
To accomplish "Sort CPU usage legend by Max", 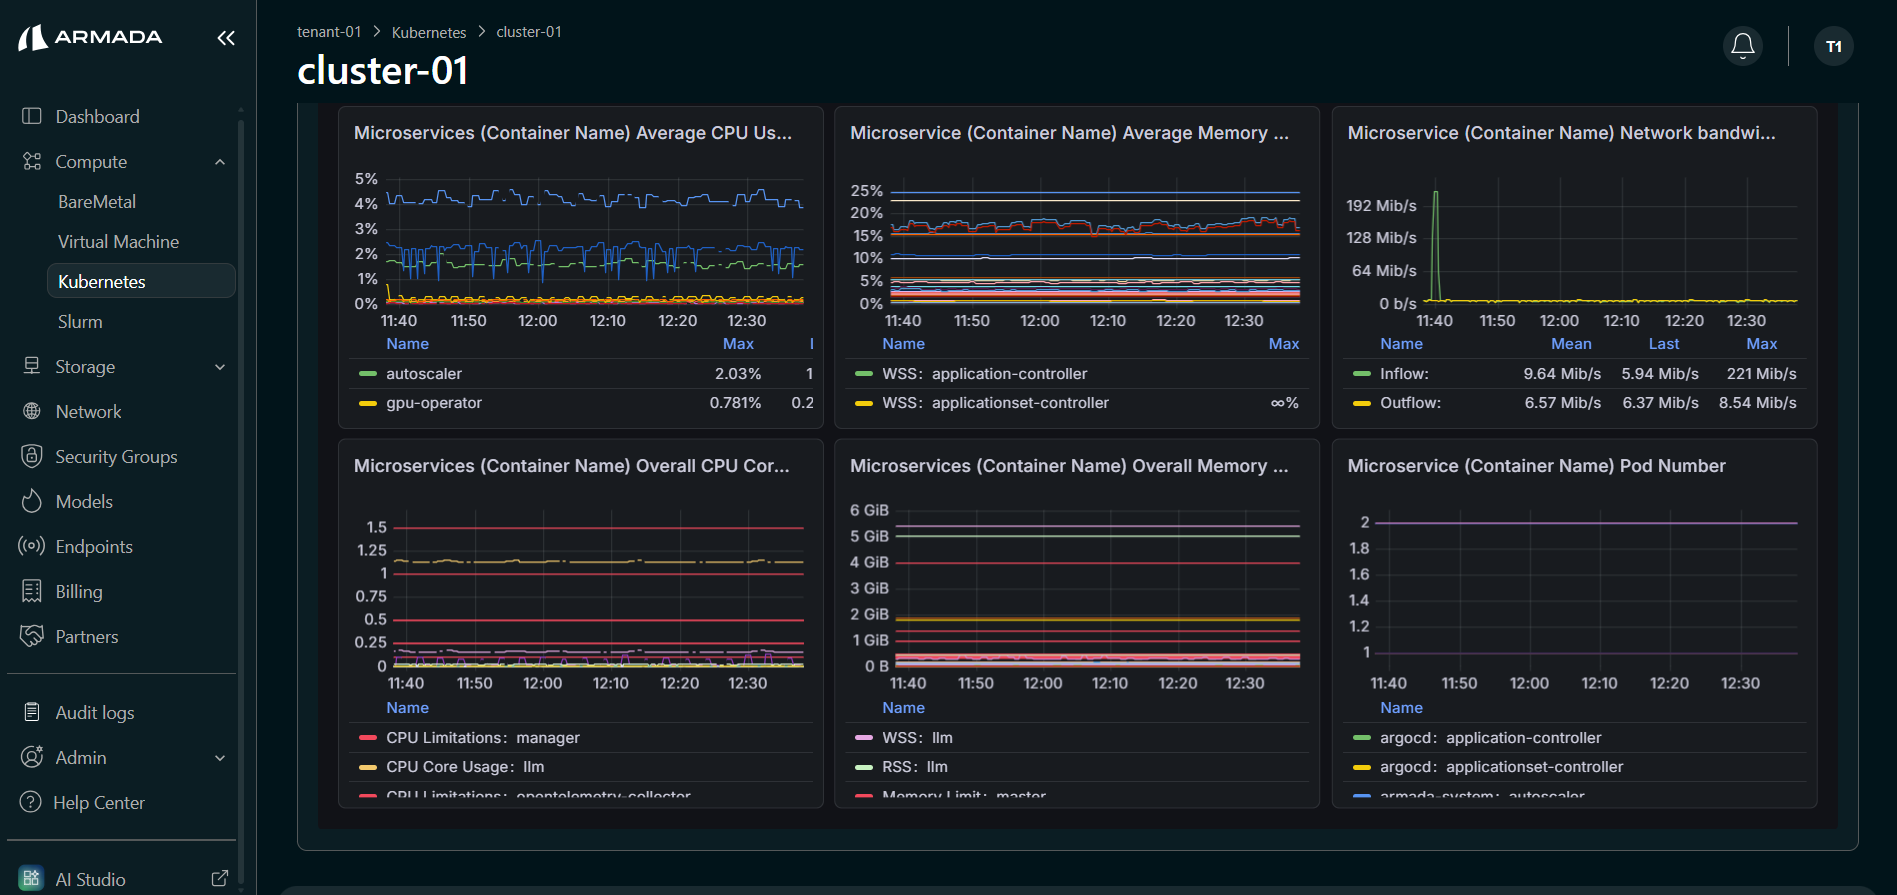I will point(738,343).
